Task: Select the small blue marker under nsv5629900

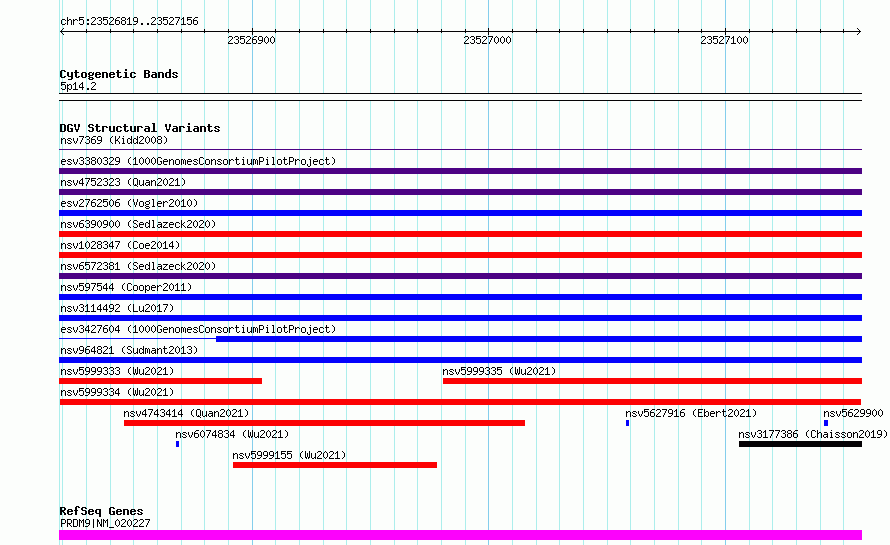Action: pos(826,423)
